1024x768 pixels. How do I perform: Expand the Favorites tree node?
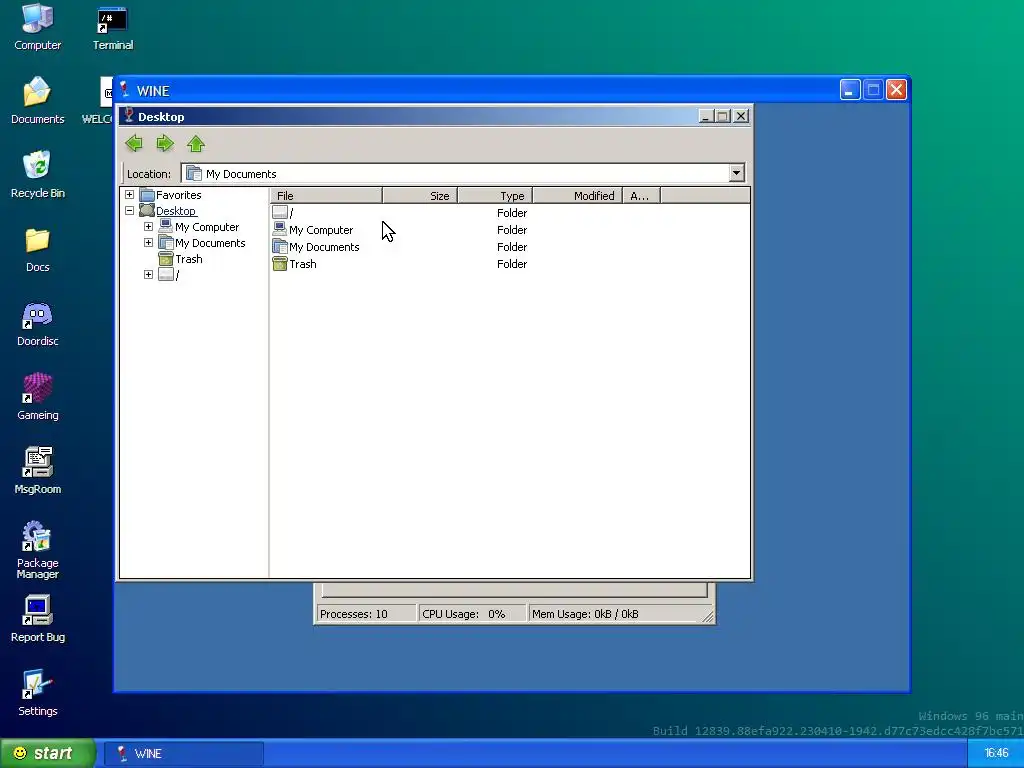point(129,195)
